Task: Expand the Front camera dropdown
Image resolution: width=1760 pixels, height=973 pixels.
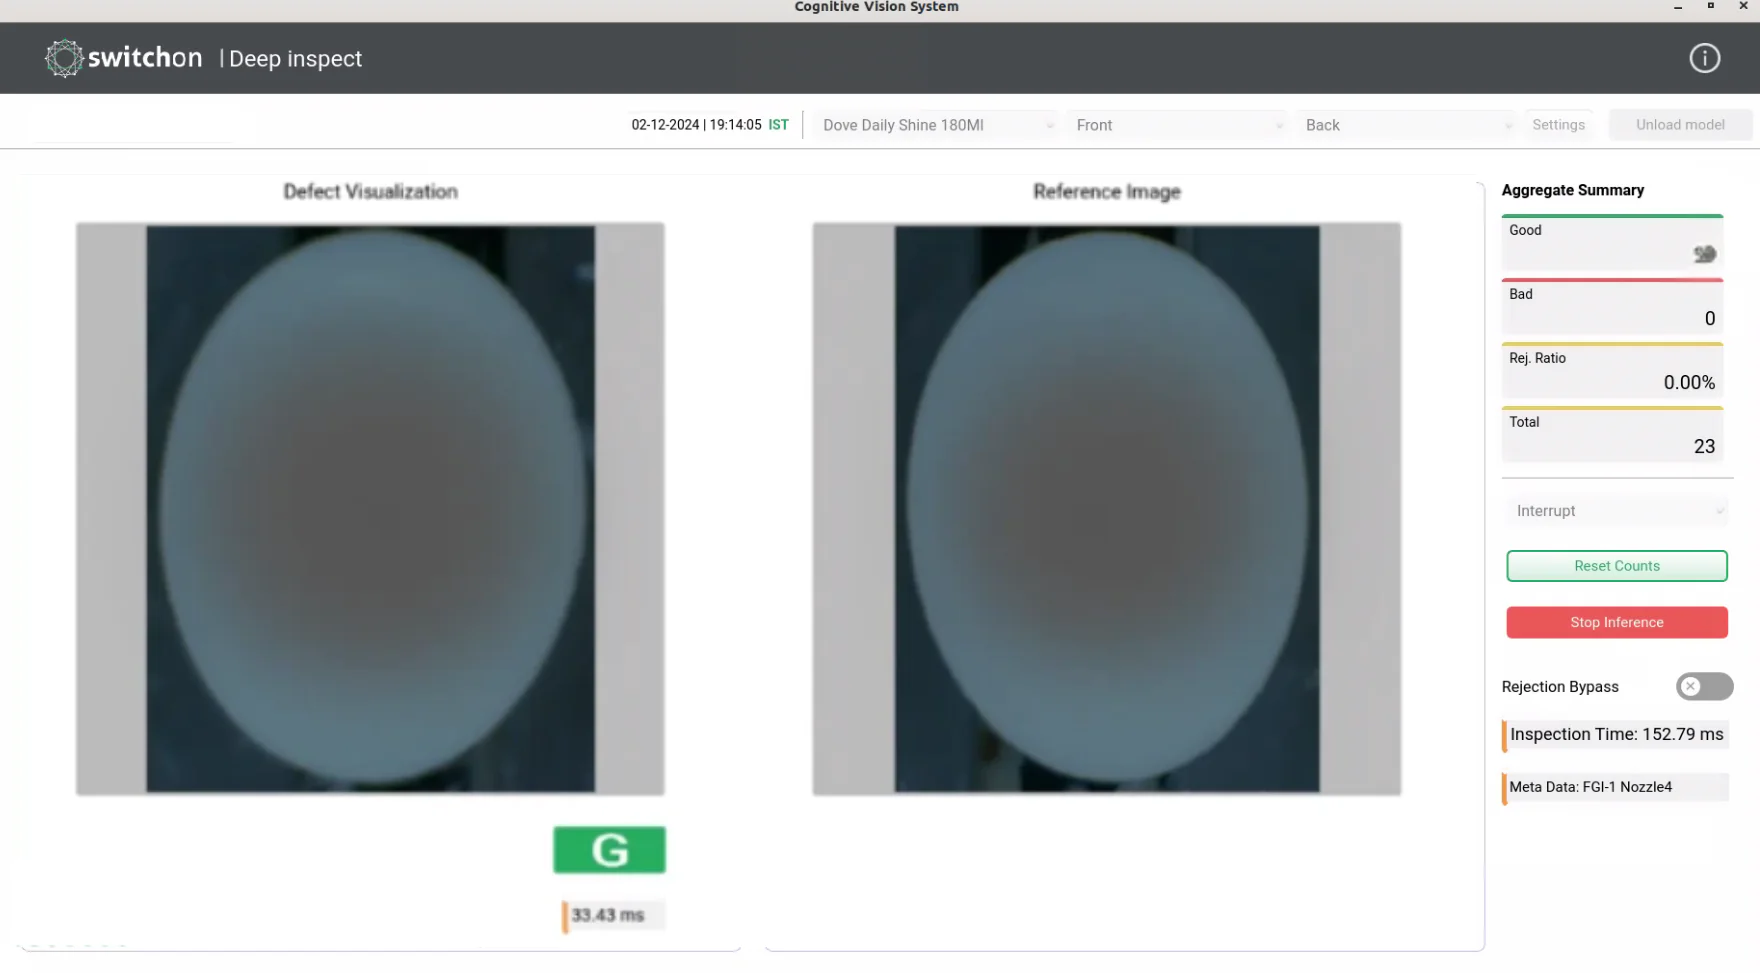Action: pyautogui.click(x=1177, y=124)
